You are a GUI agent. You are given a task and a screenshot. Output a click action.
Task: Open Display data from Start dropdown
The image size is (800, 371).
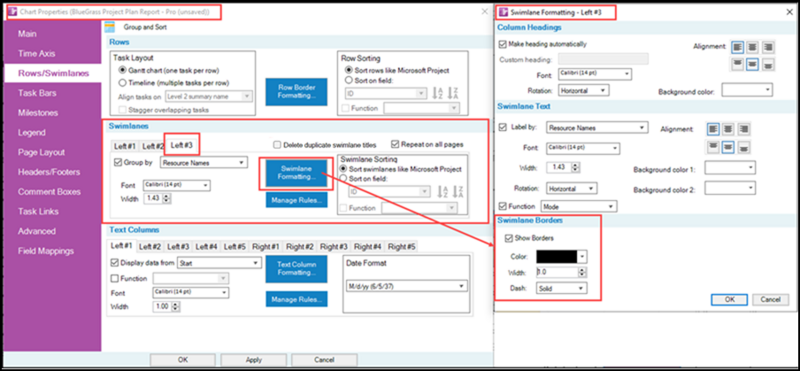[219, 263]
